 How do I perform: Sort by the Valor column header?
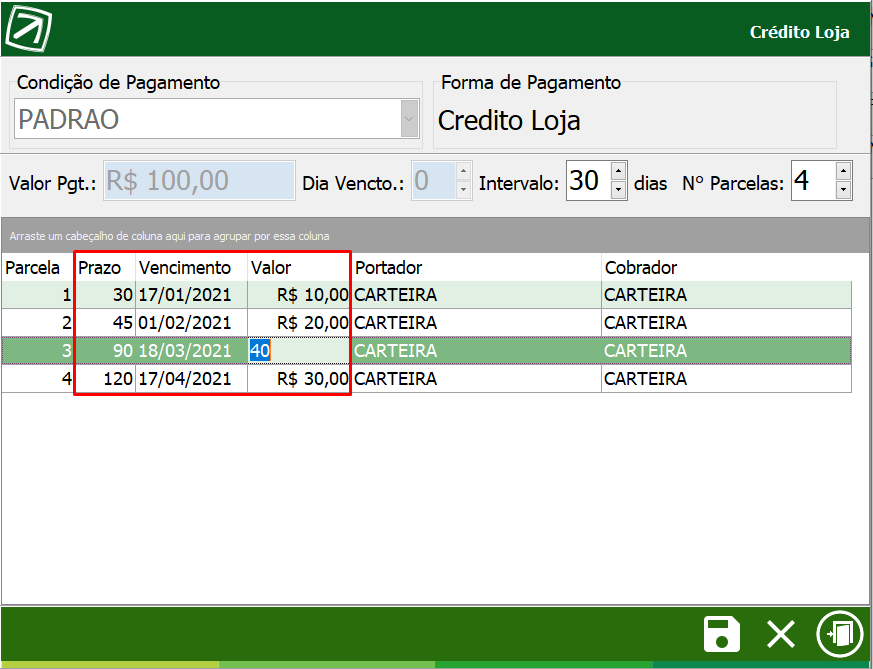click(x=299, y=268)
